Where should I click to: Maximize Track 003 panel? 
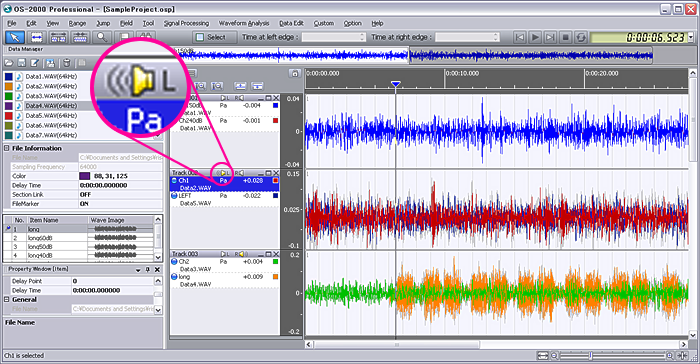click(x=268, y=254)
